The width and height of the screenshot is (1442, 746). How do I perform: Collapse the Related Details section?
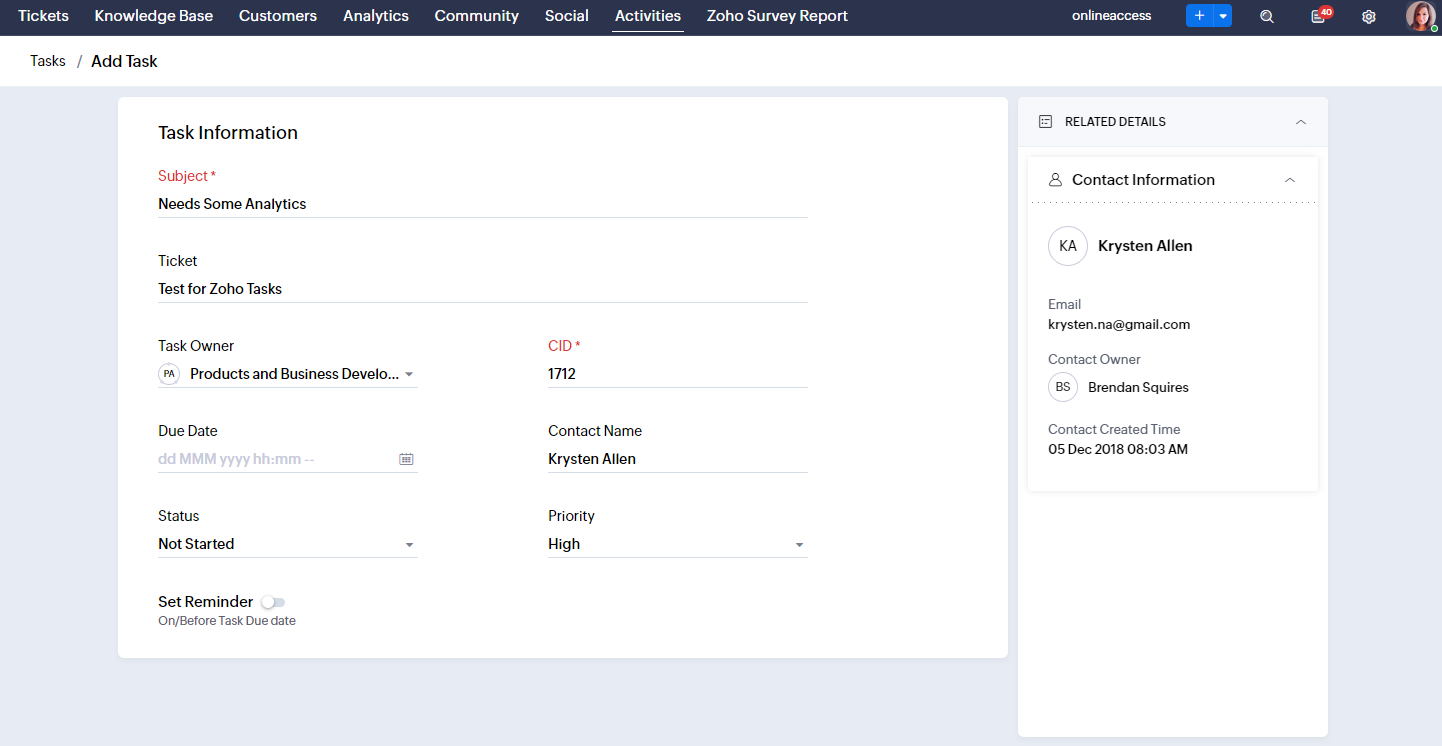(x=1300, y=122)
